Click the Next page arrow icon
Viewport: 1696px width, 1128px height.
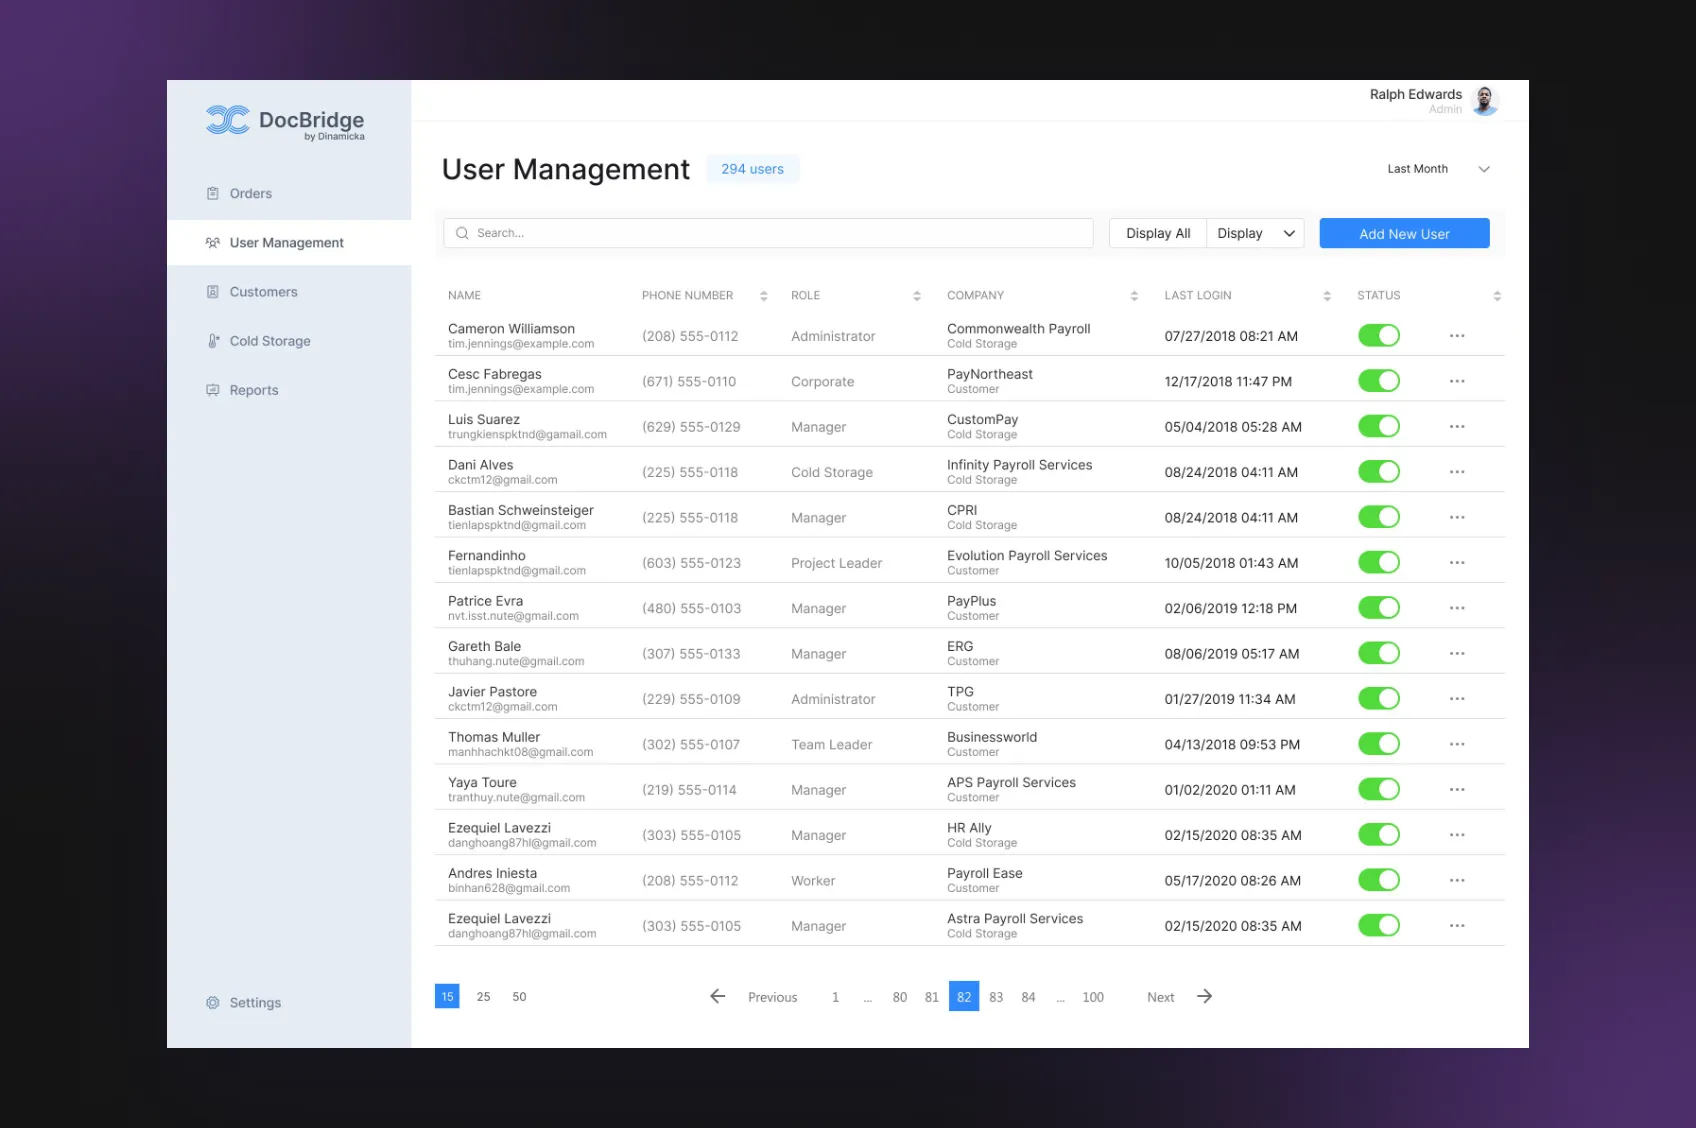click(1204, 997)
